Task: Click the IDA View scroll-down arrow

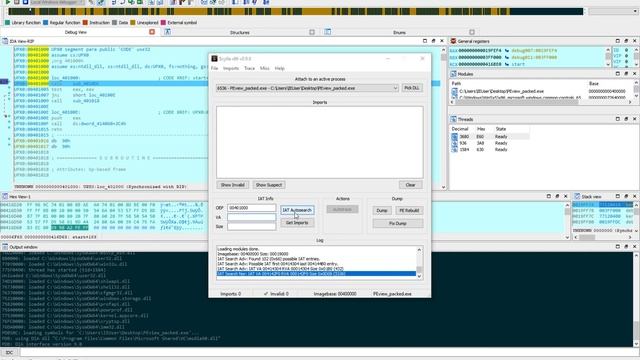Action: tap(444, 187)
